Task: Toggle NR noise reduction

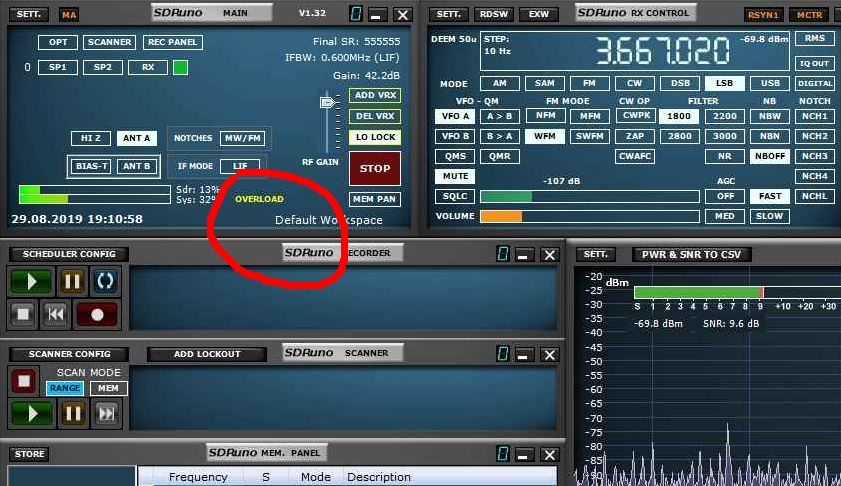Action: (725, 156)
